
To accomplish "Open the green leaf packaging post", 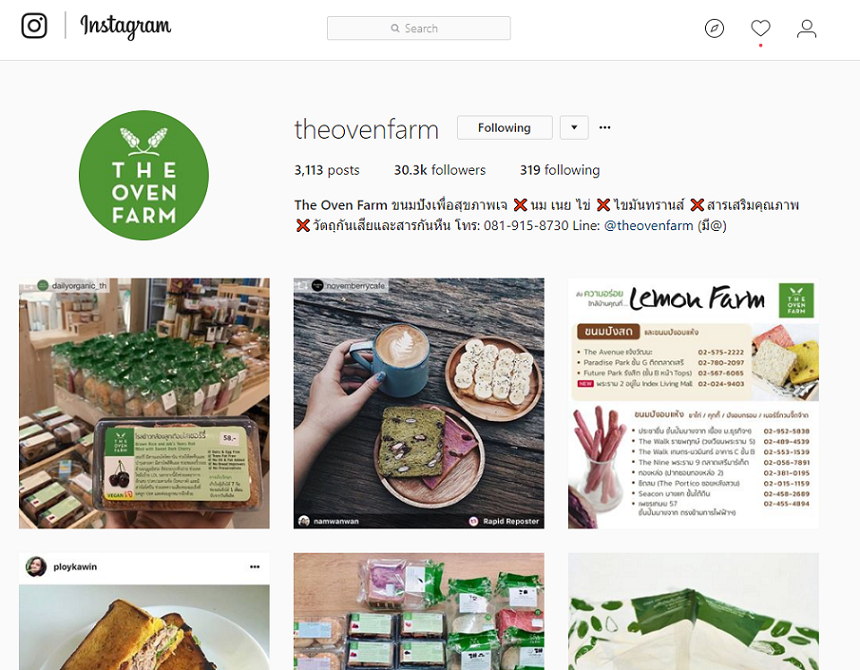I will (x=693, y=611).
